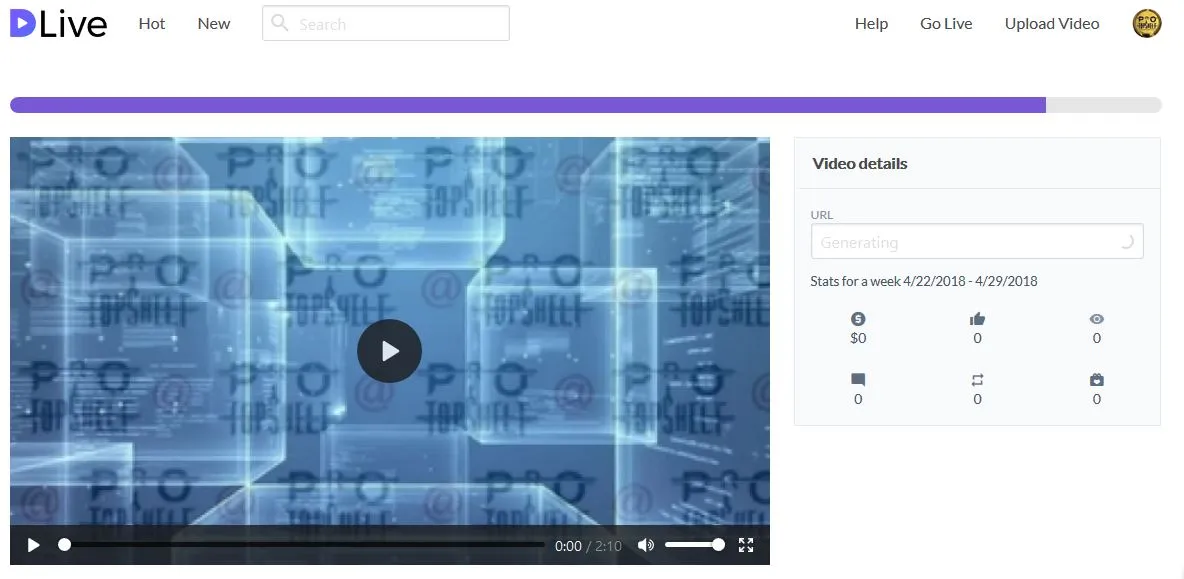Click the Go Live link
This screenshot has width=1184, height=579.
pyautogui.click(x=946, y=24)
